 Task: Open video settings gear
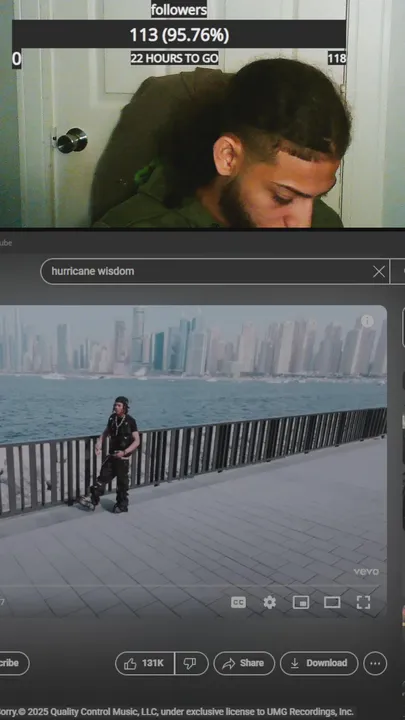coord(270,602)
